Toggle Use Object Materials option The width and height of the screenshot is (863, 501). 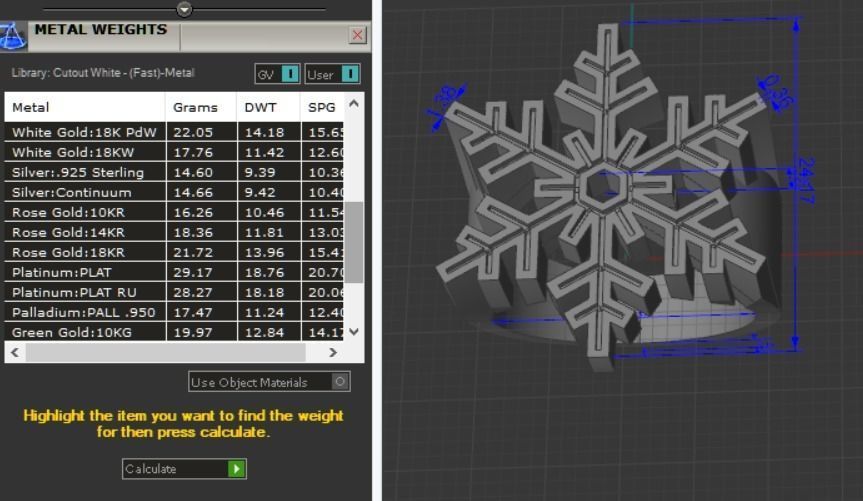point(269,382)
